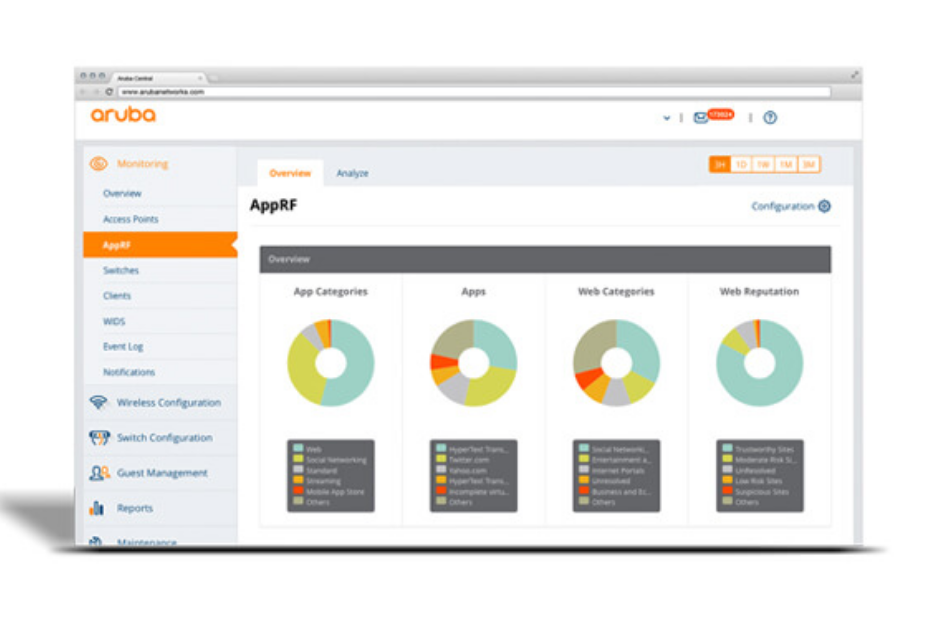
Task: Click the Twitter.com legend entry
Action: tap(469, 460)
